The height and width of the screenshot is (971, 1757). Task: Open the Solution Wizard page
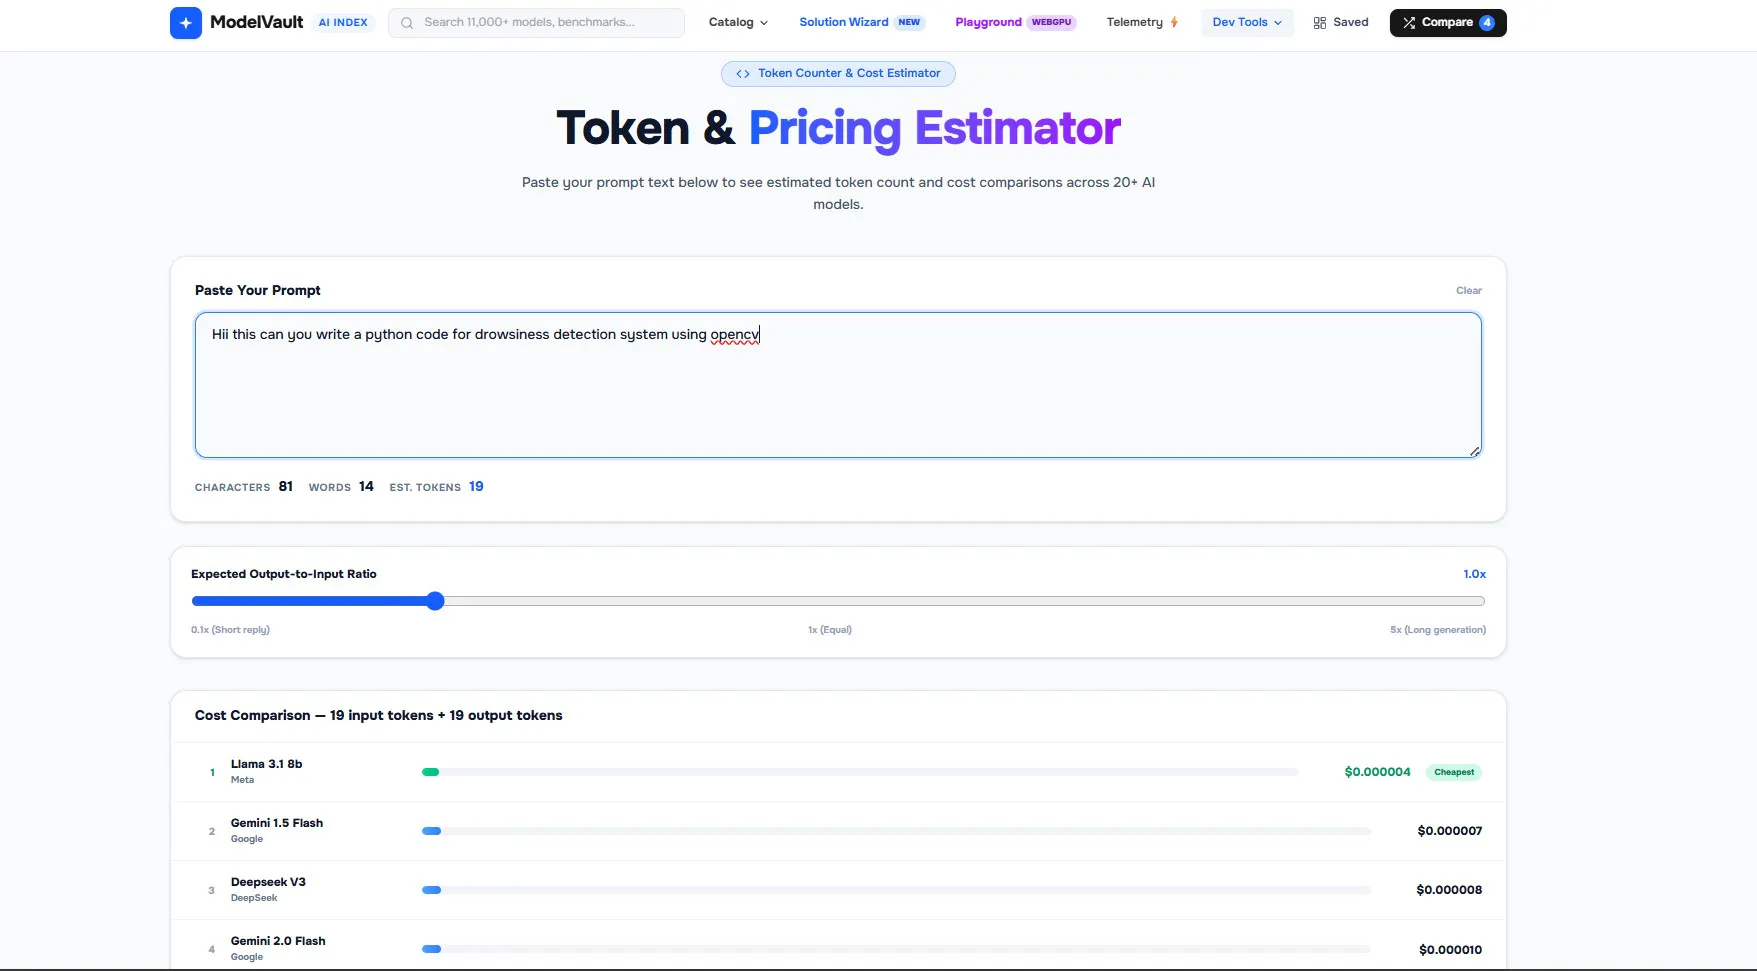pos(844,22)
